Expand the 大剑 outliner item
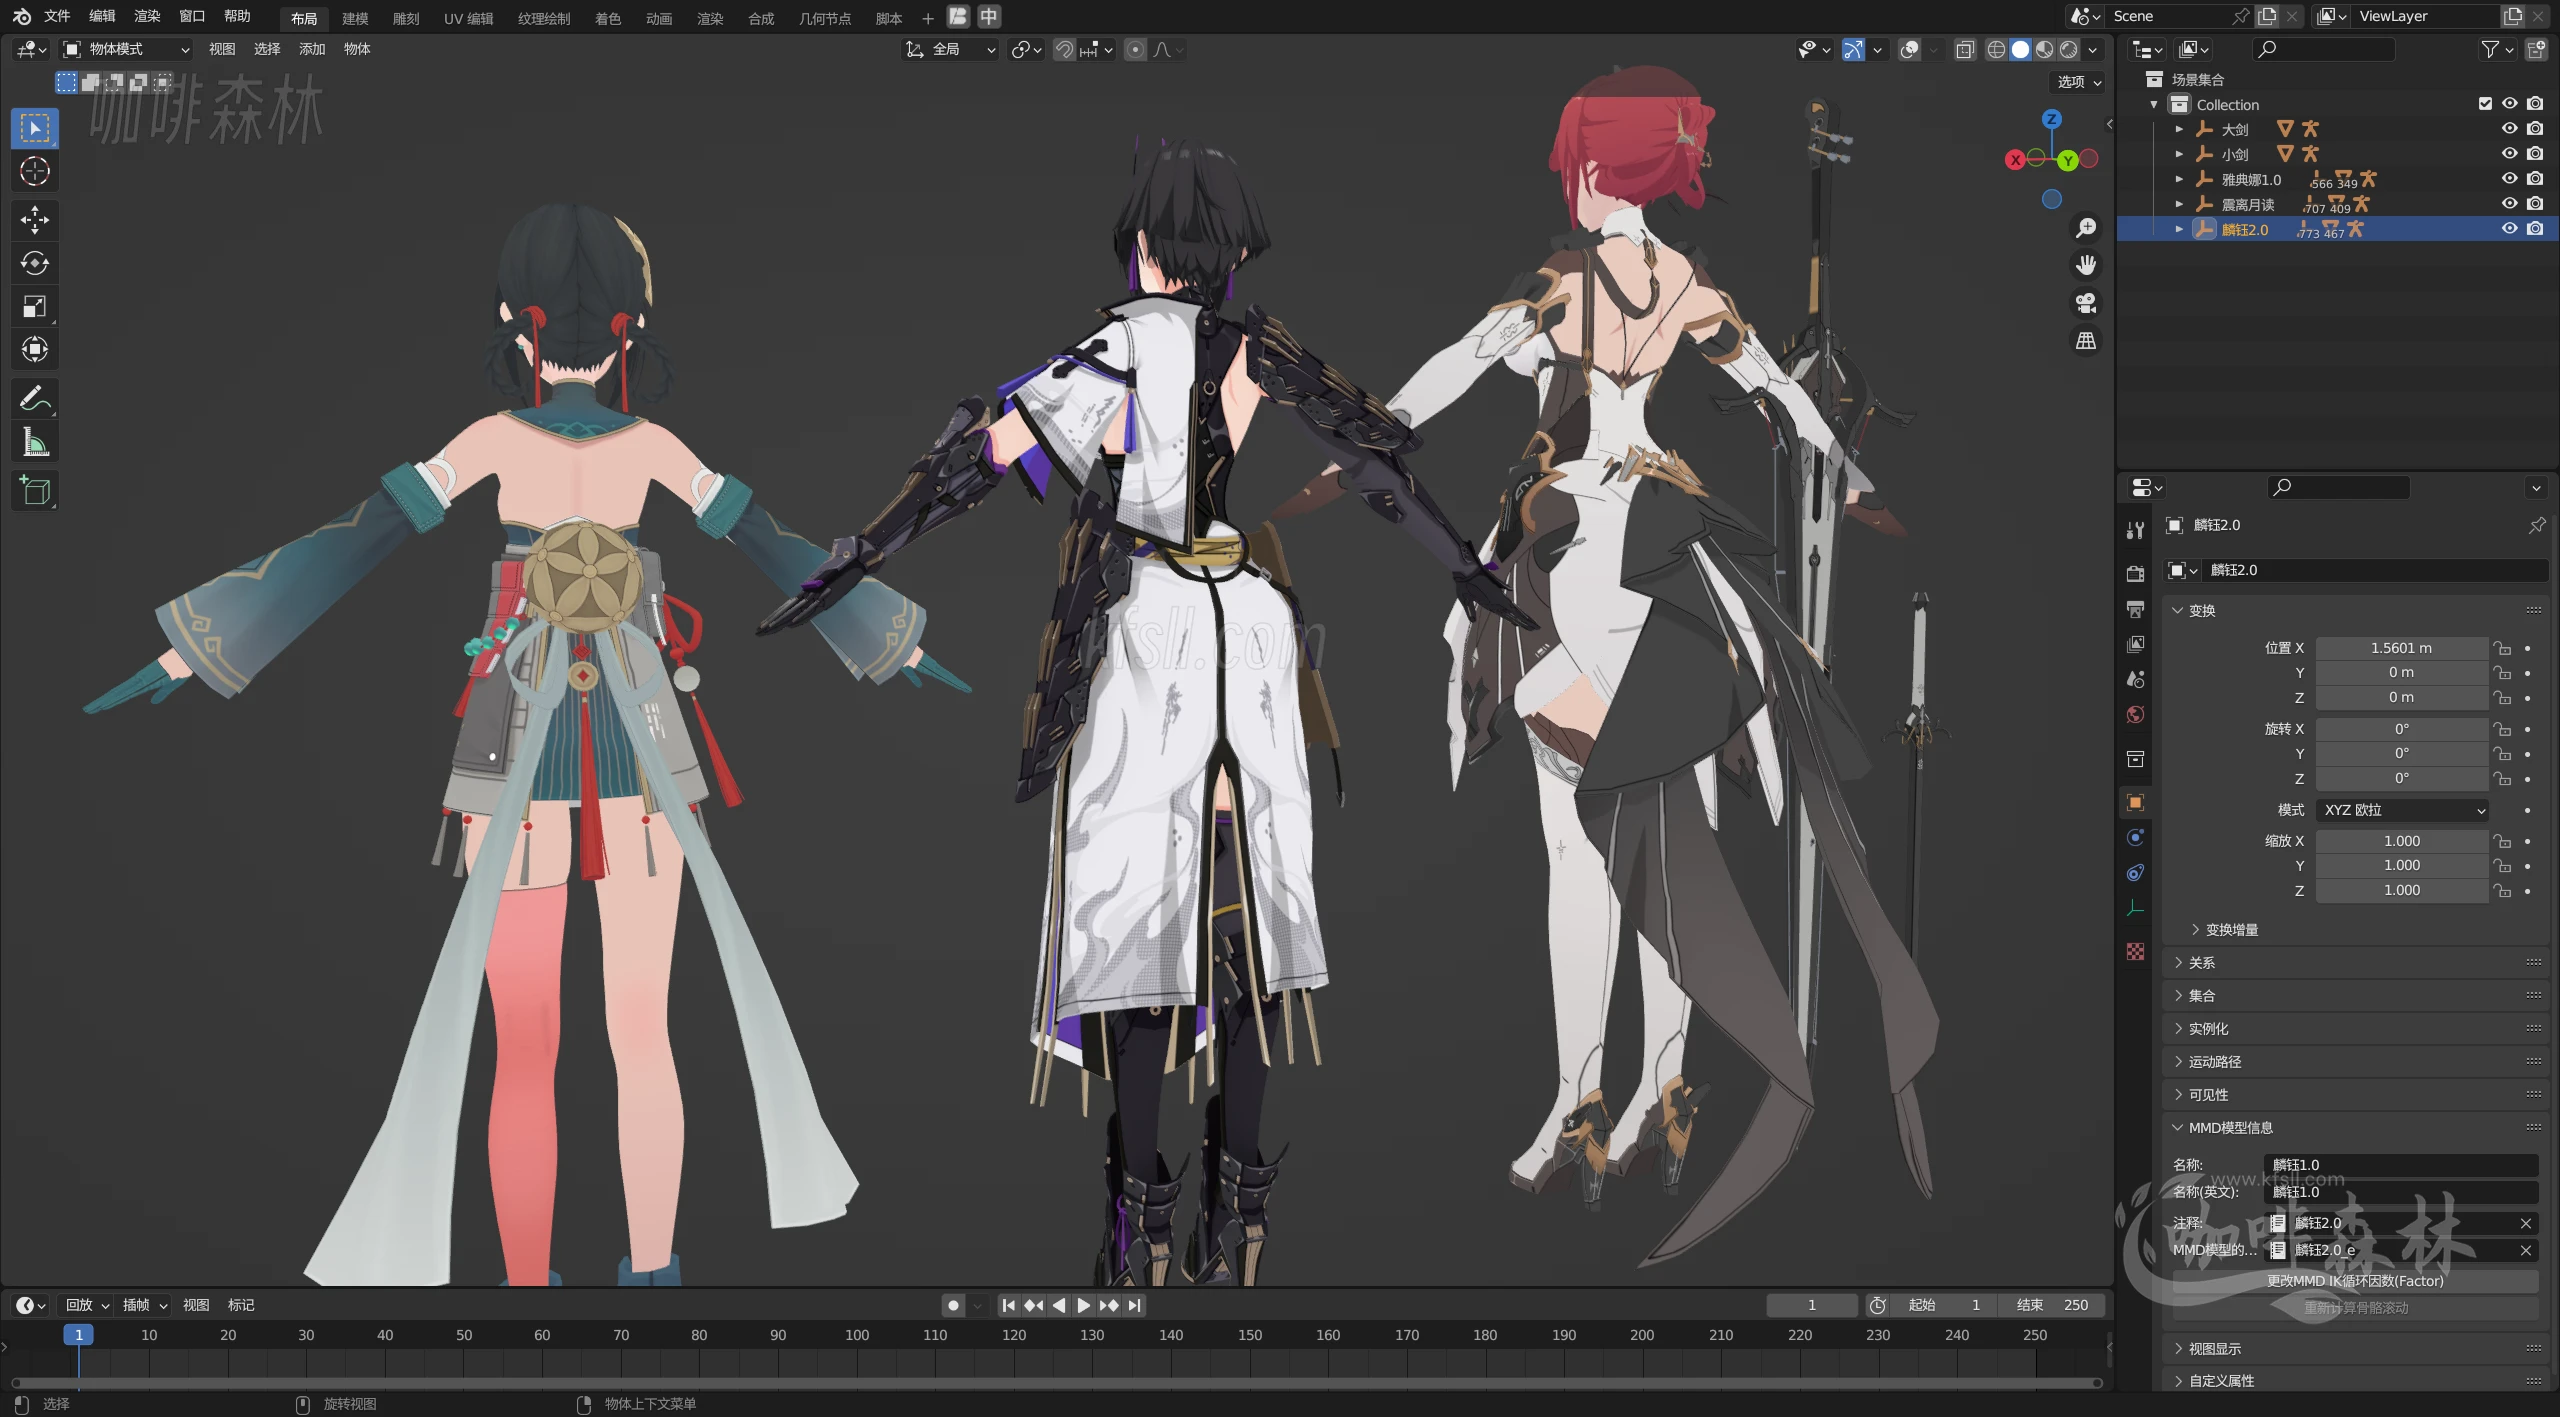 coord(2179,129)
